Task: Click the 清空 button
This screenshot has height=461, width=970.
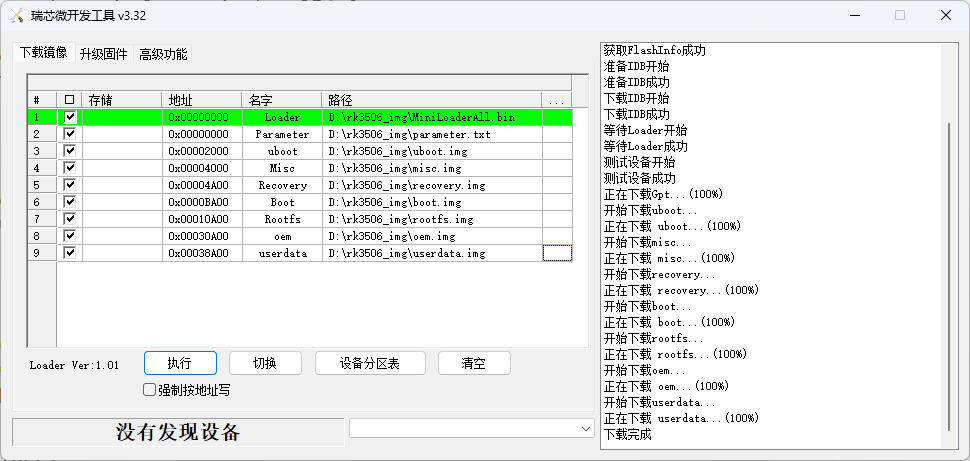Action: click(x=474, y=363)
